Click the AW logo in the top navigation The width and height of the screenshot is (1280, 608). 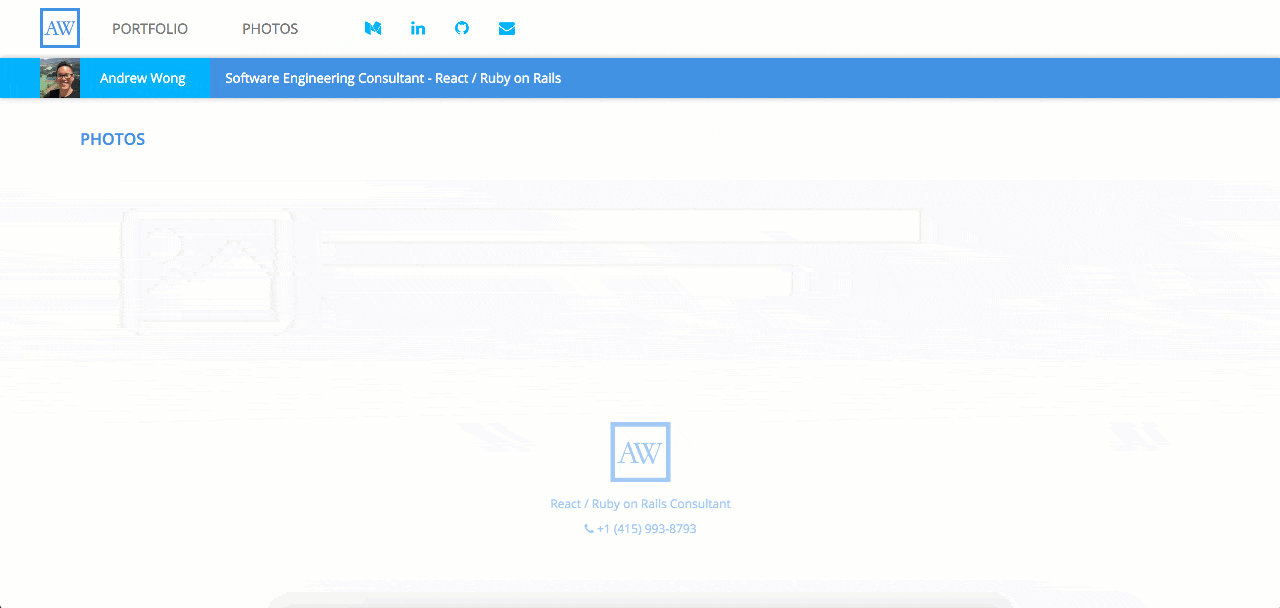[x=60, y=28]
